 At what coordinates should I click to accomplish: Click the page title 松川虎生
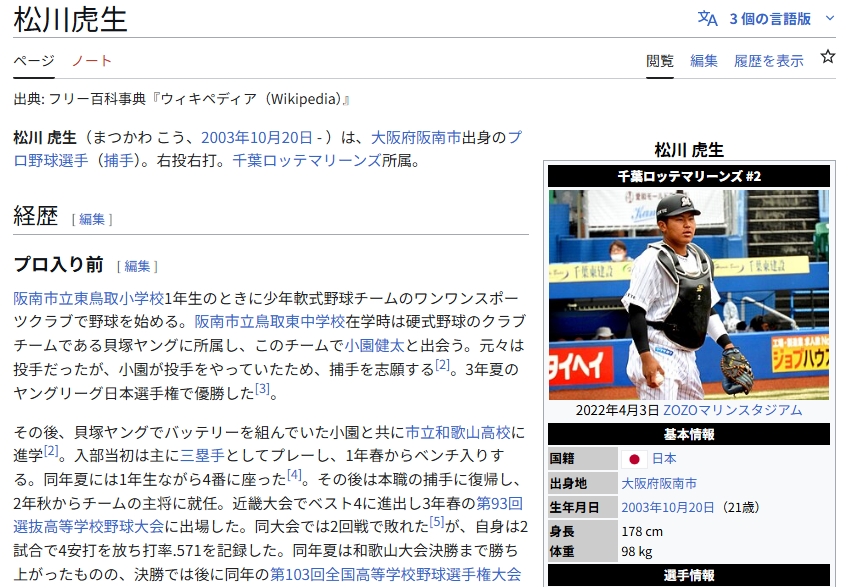click(70, 19)
